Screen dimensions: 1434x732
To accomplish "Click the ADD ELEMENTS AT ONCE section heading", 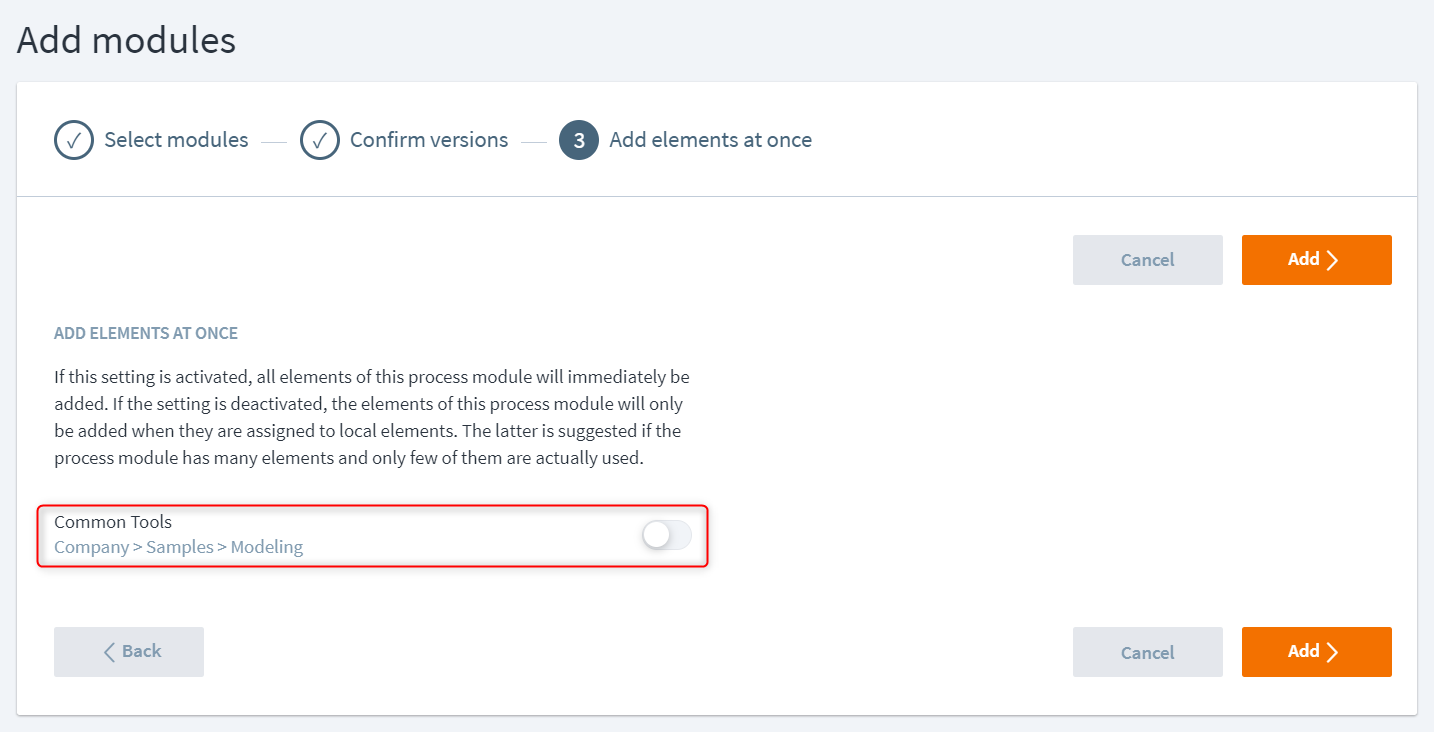I will (146, 333).
